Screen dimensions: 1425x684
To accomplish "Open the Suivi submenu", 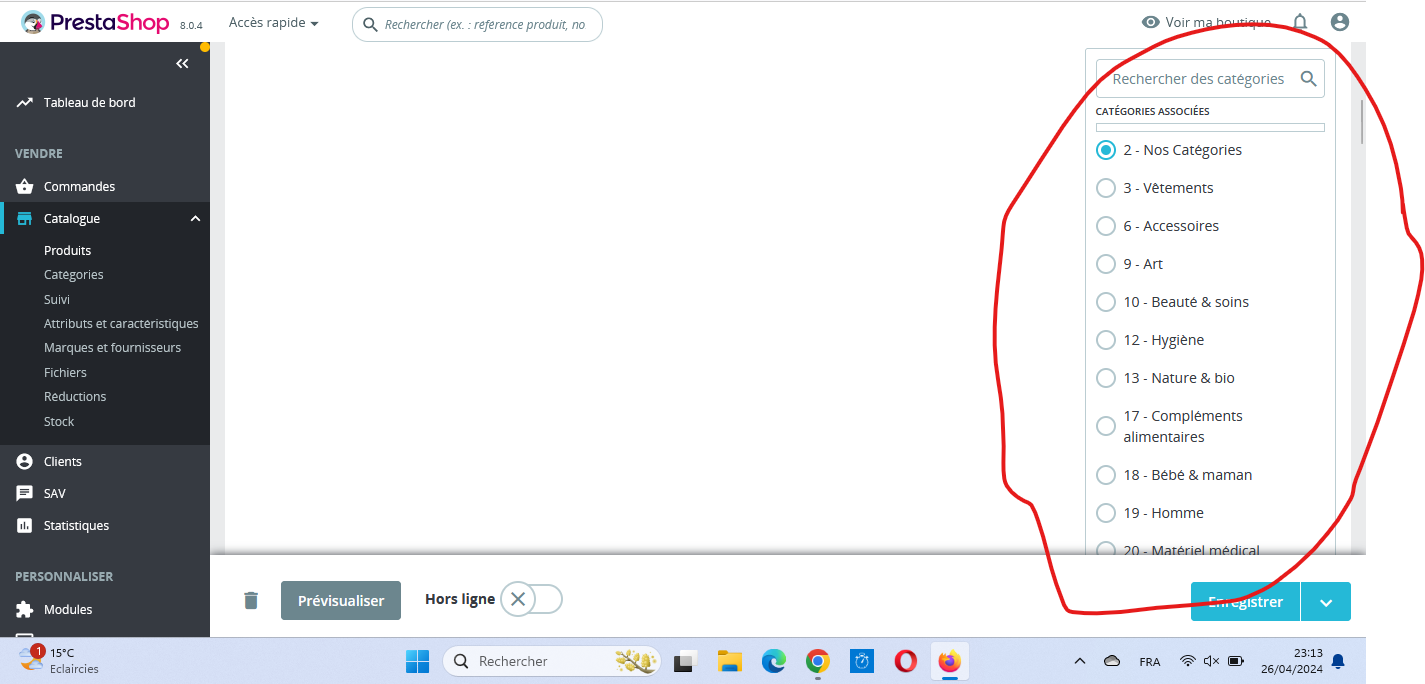I will 57,299.
